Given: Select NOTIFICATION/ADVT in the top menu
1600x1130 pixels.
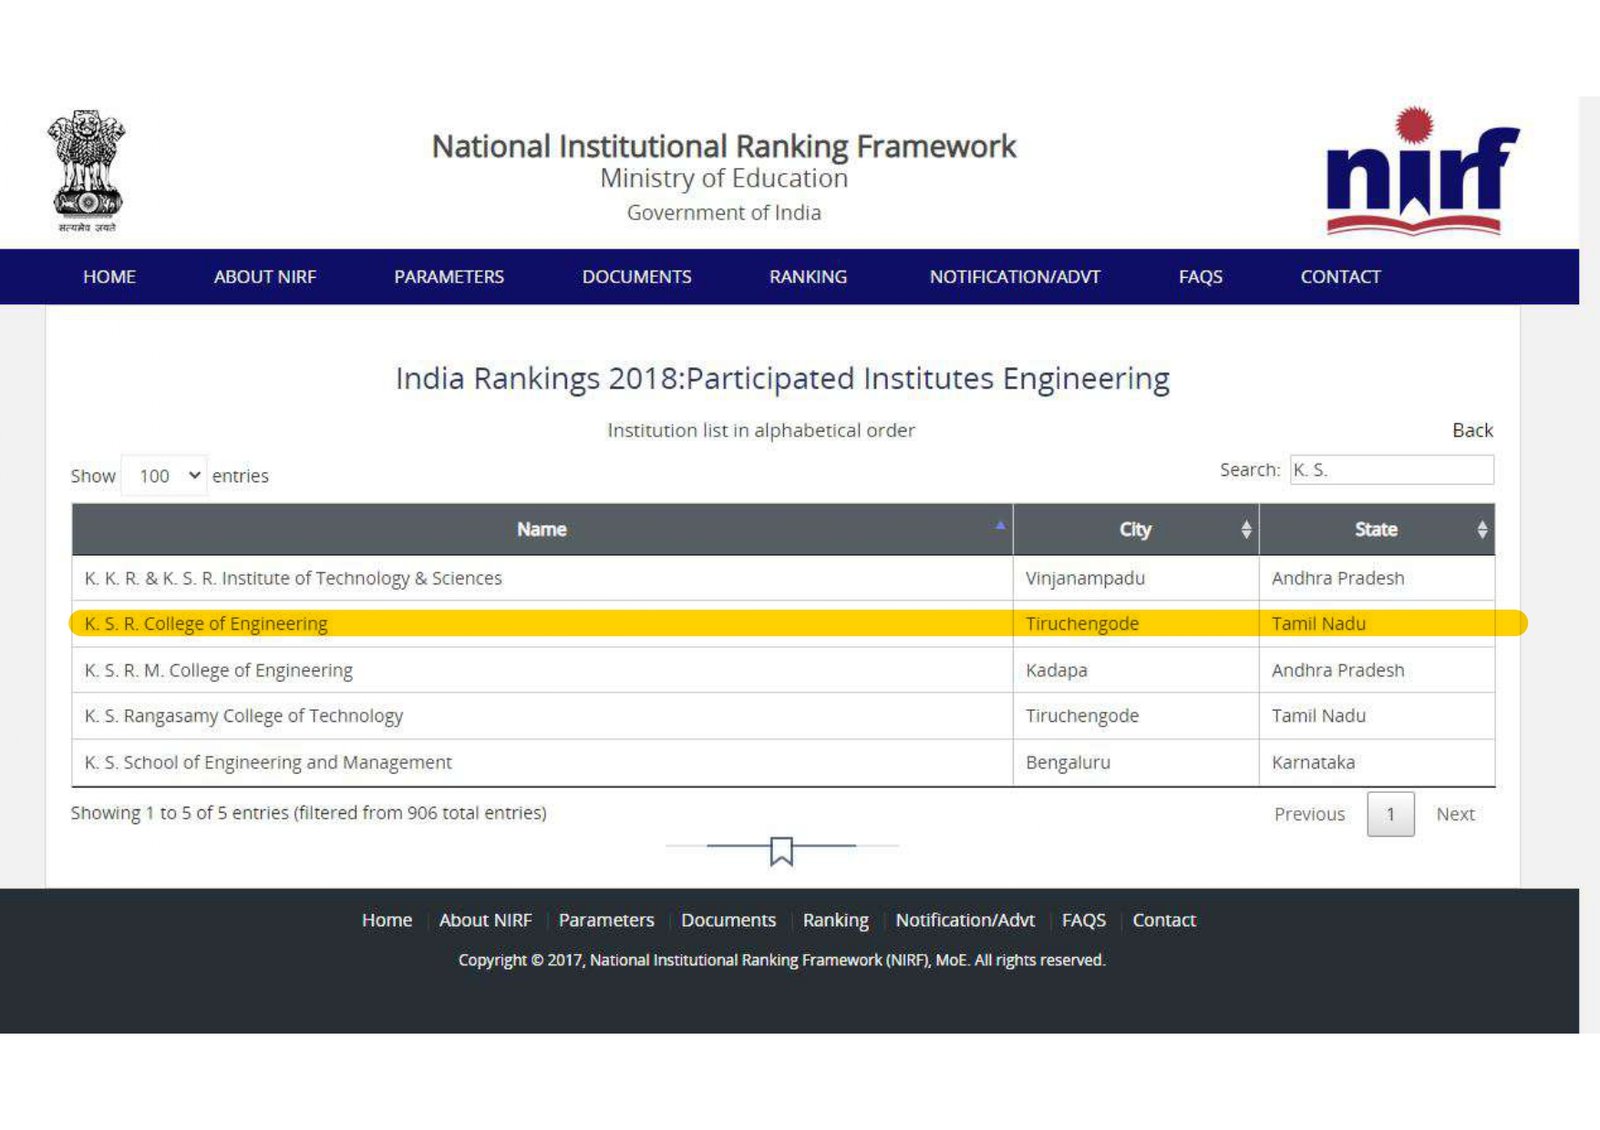Looking at the screenshot, I should tap(1015, 277).
